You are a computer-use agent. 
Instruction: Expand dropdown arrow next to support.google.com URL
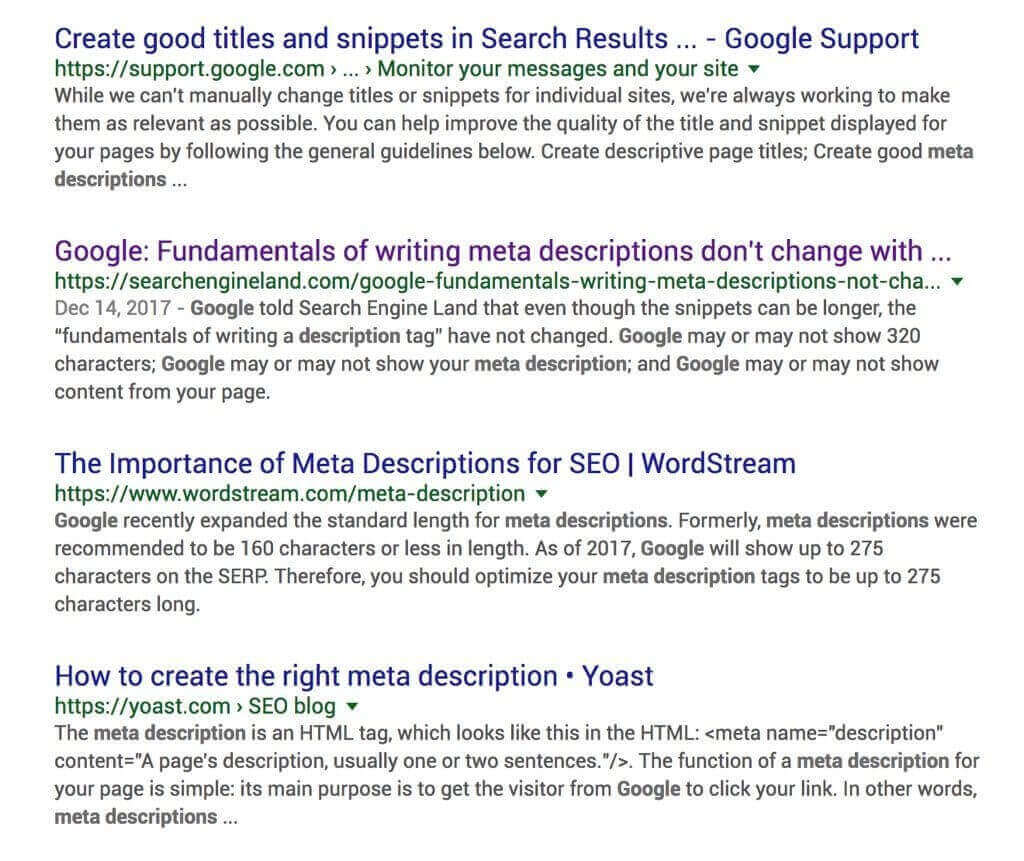pyautogui.click(x=754, y=69)
